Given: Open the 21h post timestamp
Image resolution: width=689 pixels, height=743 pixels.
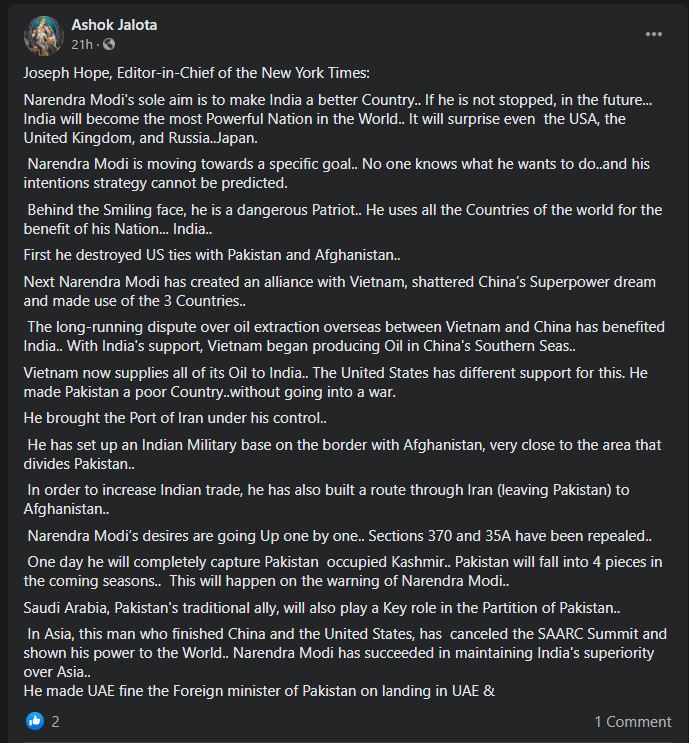Looking at the screenshot, I should click(x=82, y=45).
